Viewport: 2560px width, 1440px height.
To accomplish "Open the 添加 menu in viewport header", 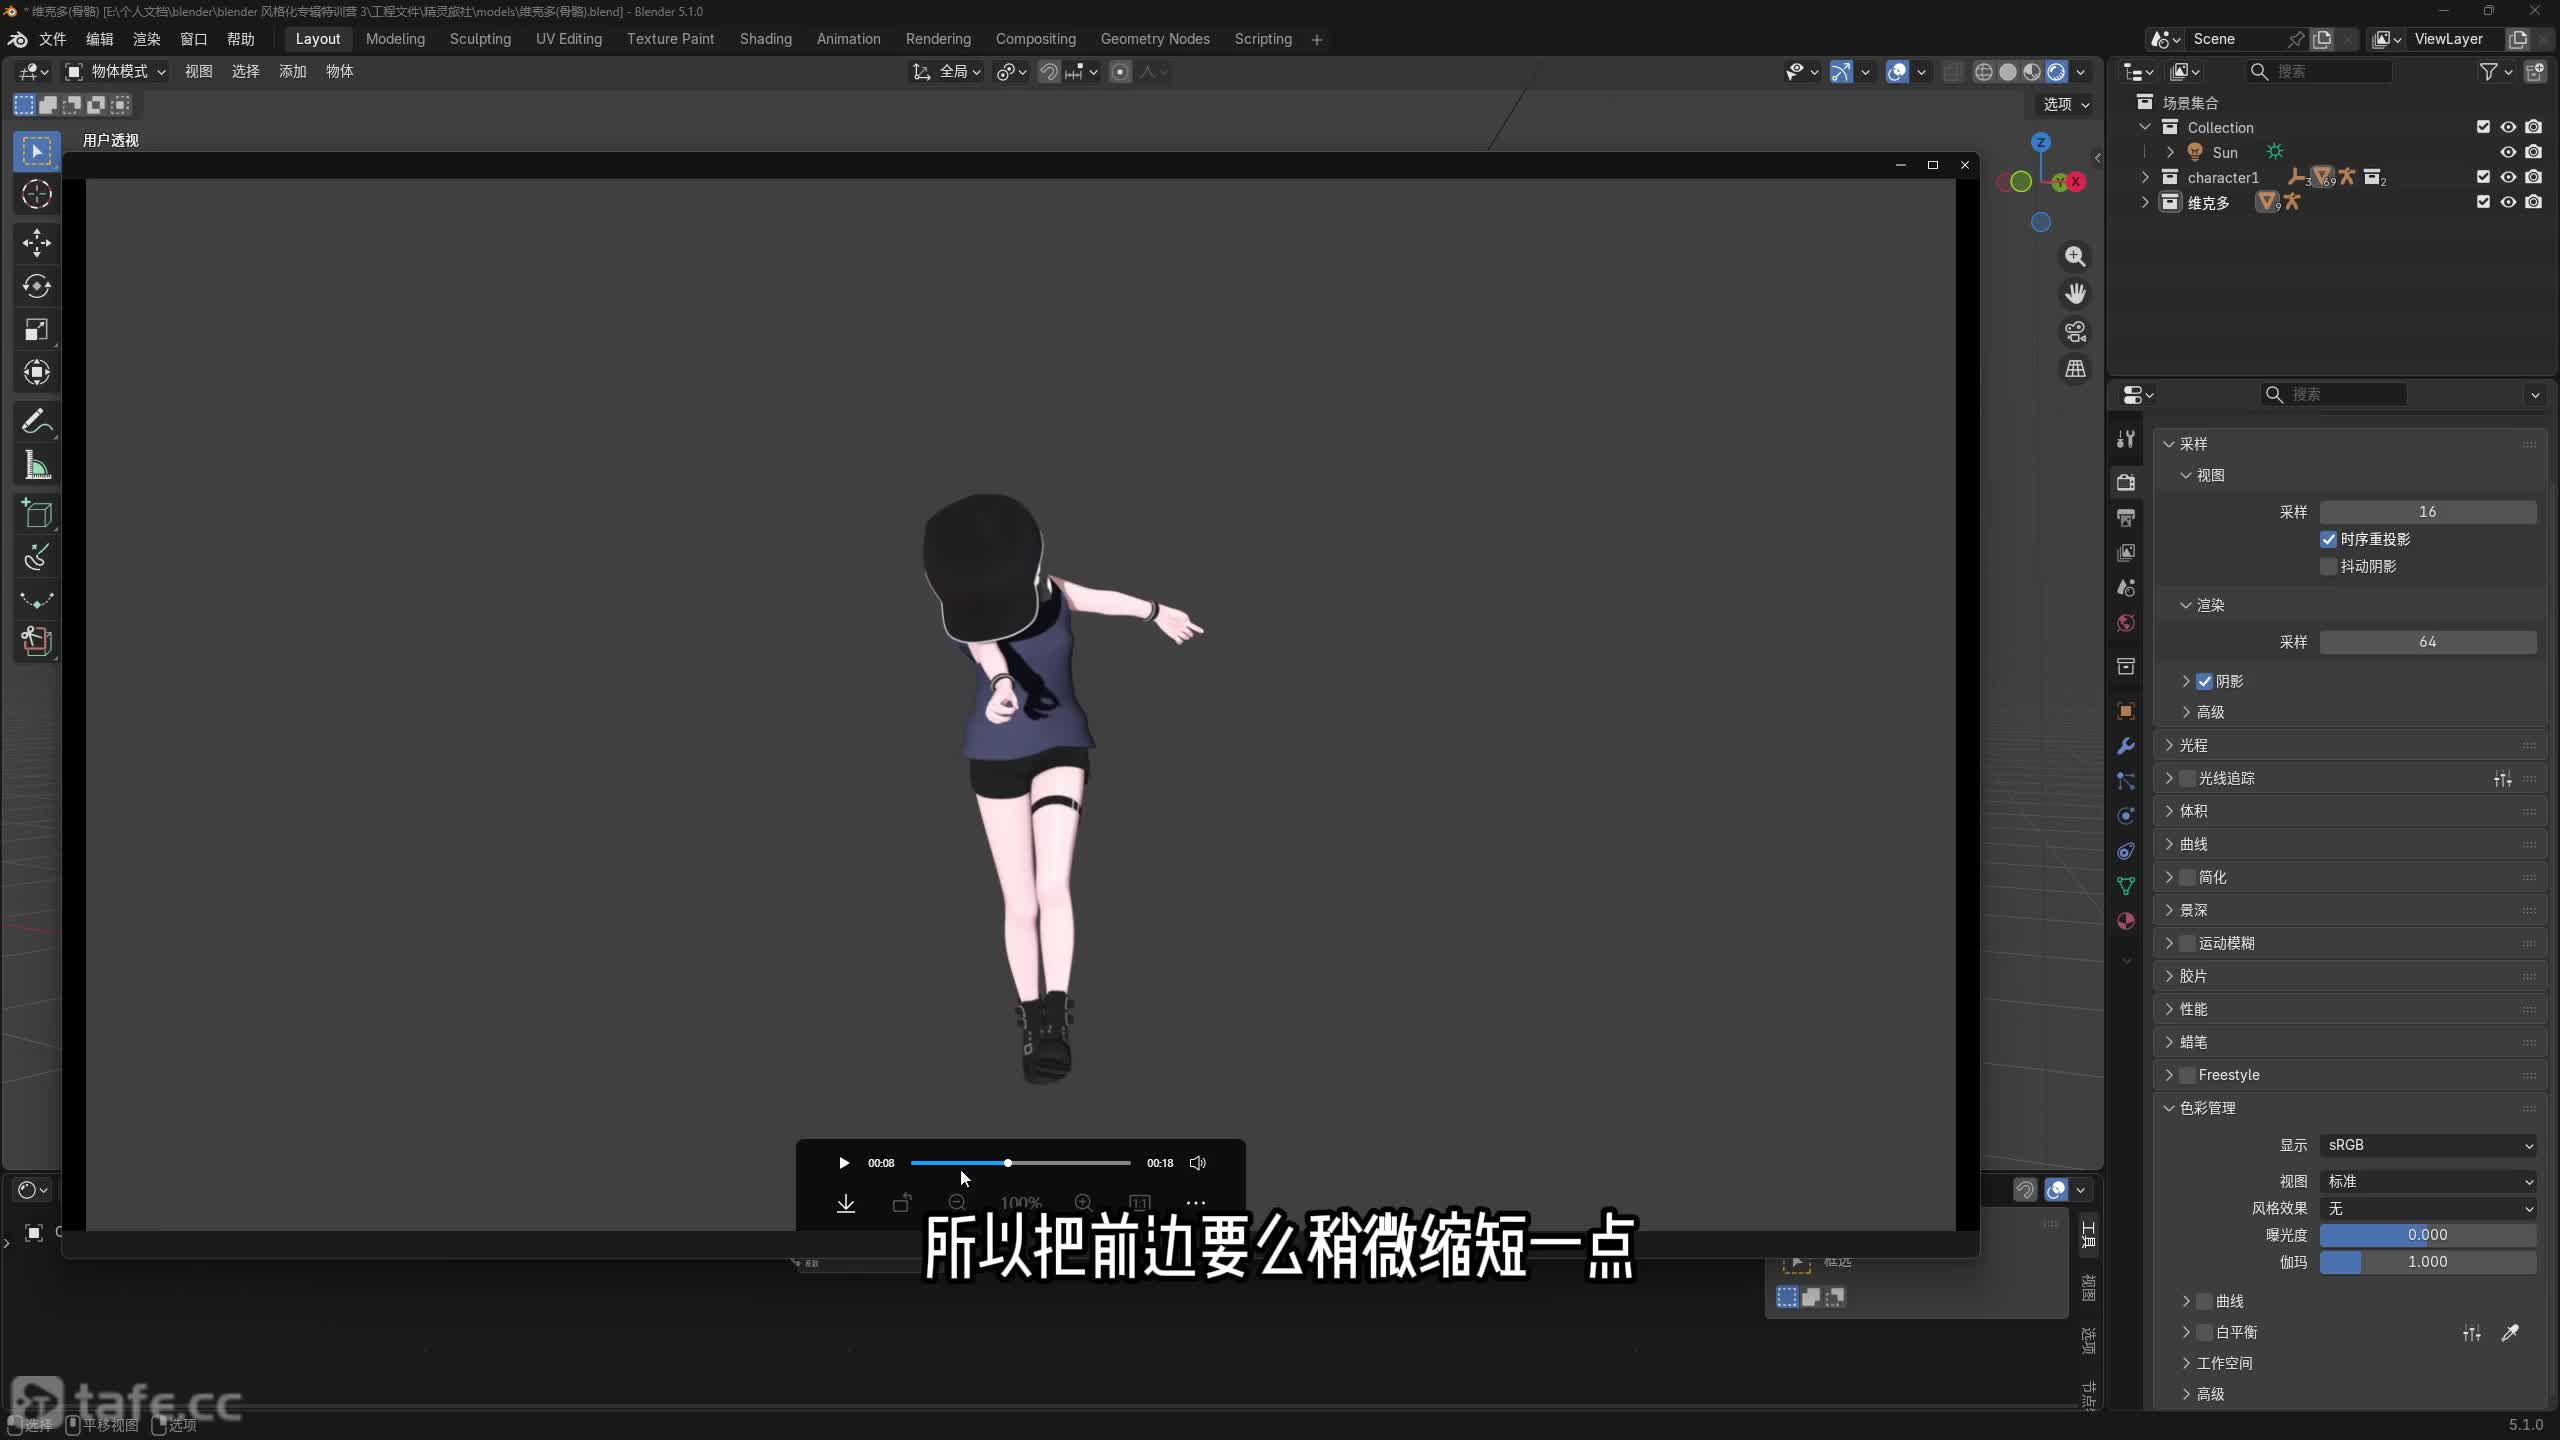I will (292, 72).
